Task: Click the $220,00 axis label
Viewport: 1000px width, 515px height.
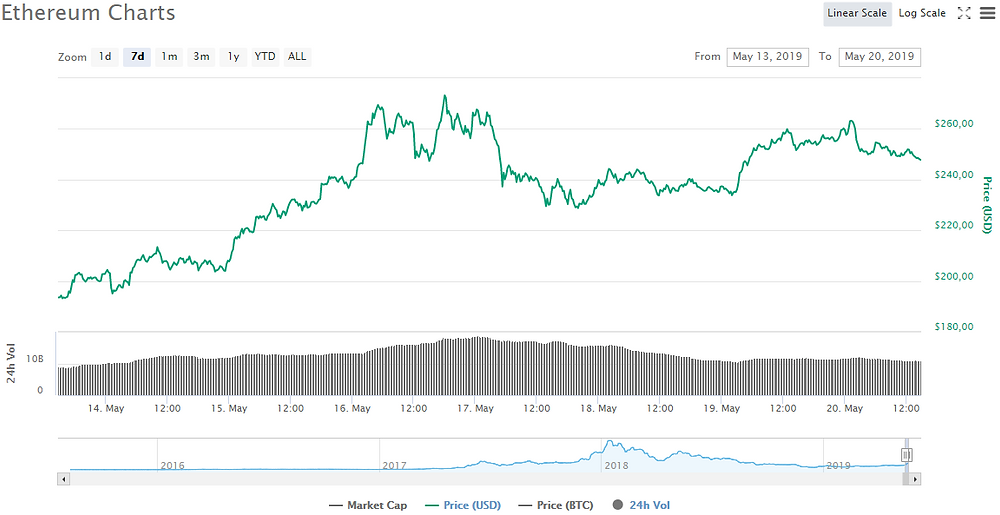Action: pyautogui.click(x=955, y=225)
